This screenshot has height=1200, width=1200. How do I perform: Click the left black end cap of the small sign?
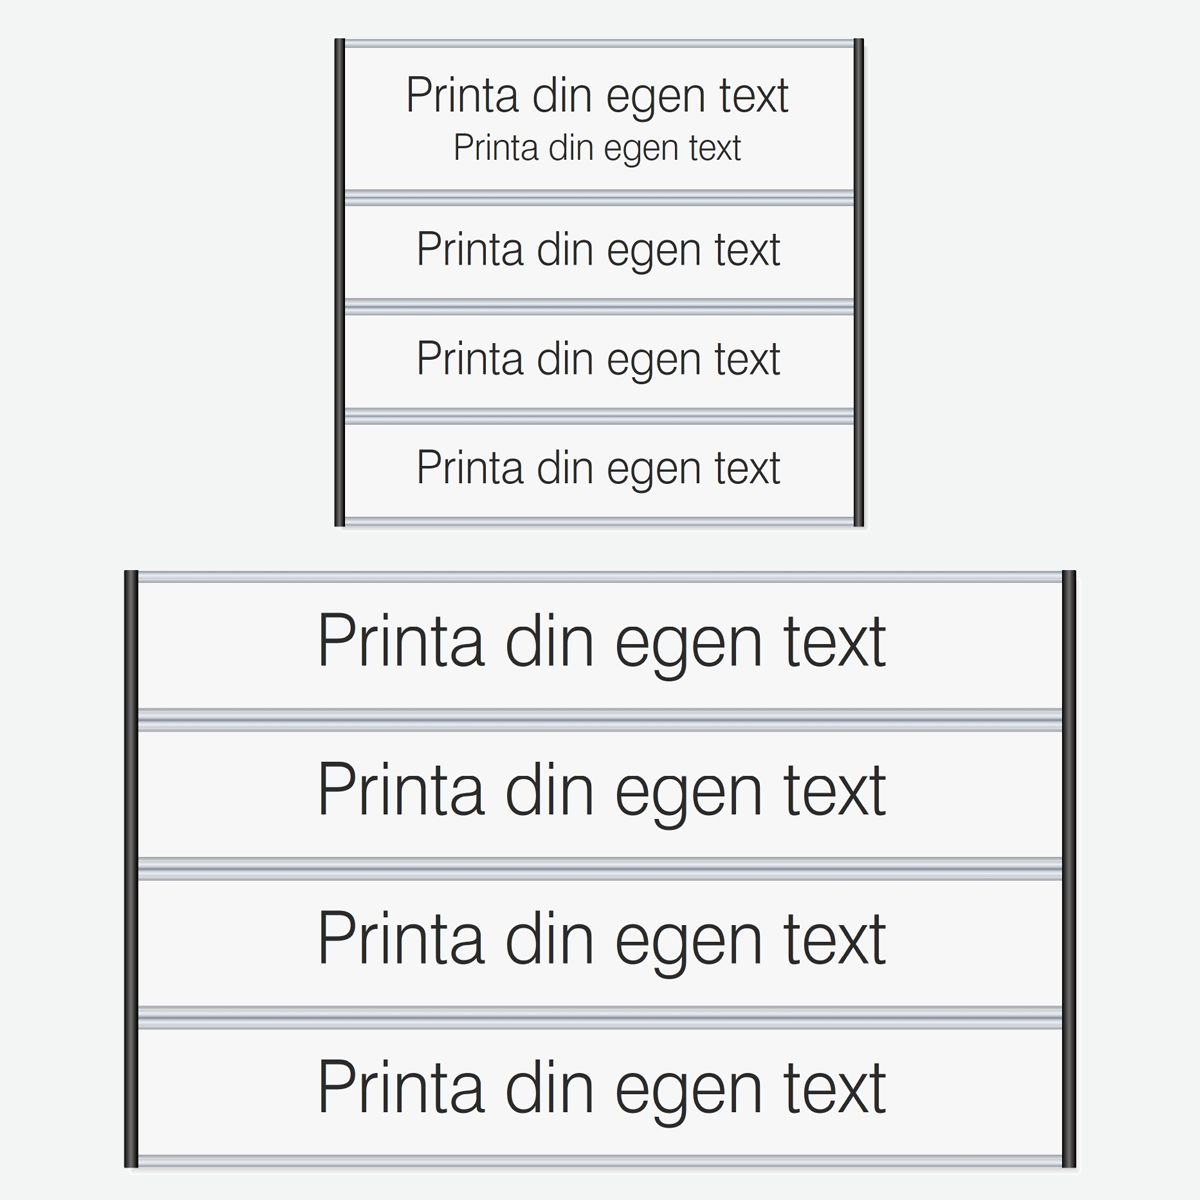pyautogui.click(x=340, y=282)
